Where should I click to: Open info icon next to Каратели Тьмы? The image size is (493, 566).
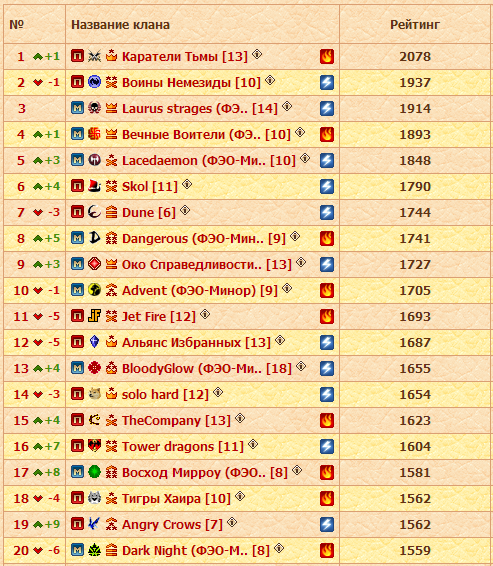pyautogui.click(x=257, y=54)
